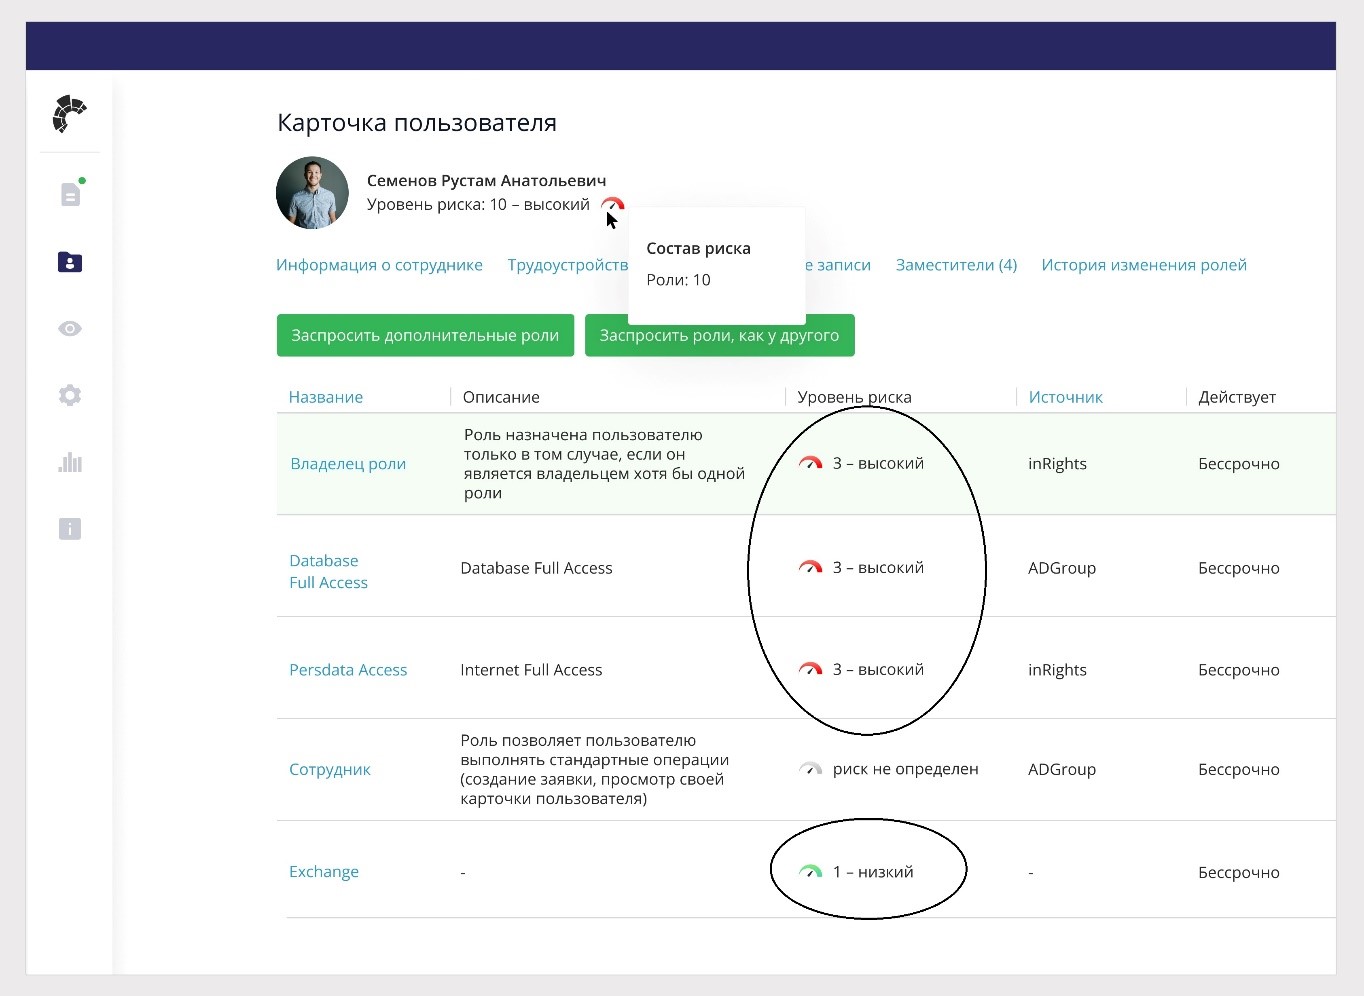
Task: Switch to Информация о сотруднике tab
Action: tap(379, 265)
